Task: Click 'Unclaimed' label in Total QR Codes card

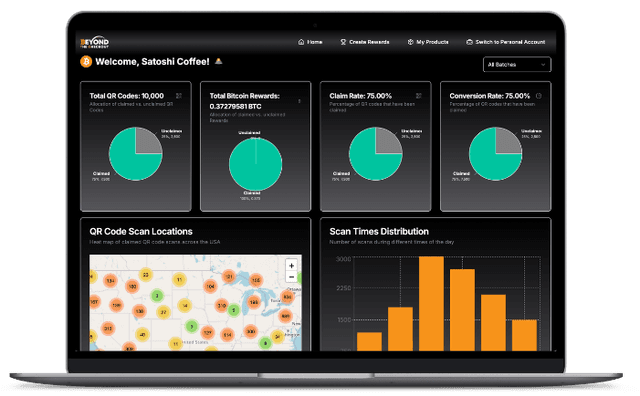Action: 171,131
